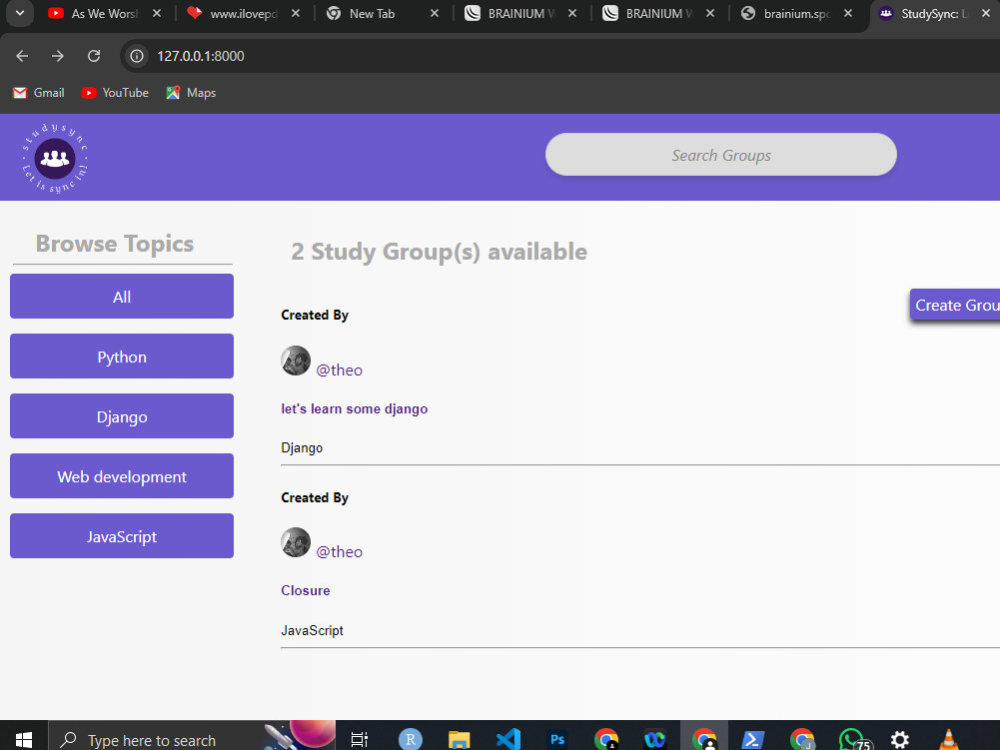1000x750 pixels.
Task: Click theo's avatar in the django group
Action: (x=296, y=361)
